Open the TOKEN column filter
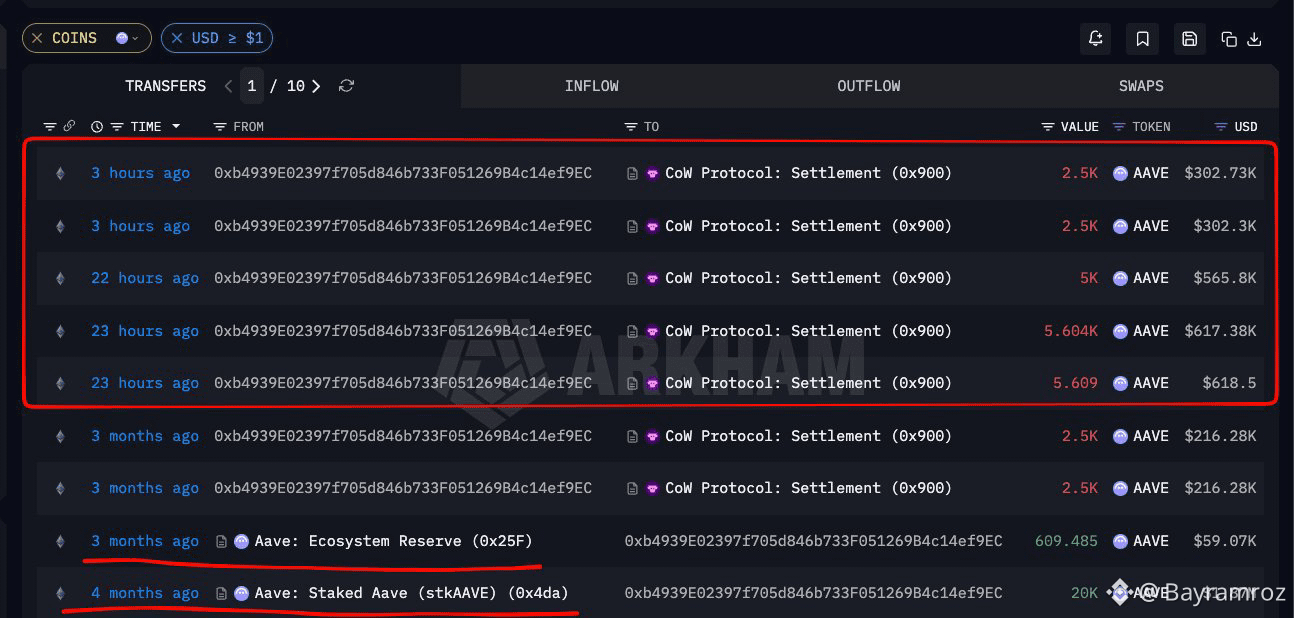Screen dimensions: 1294x618 (1119, 127)
